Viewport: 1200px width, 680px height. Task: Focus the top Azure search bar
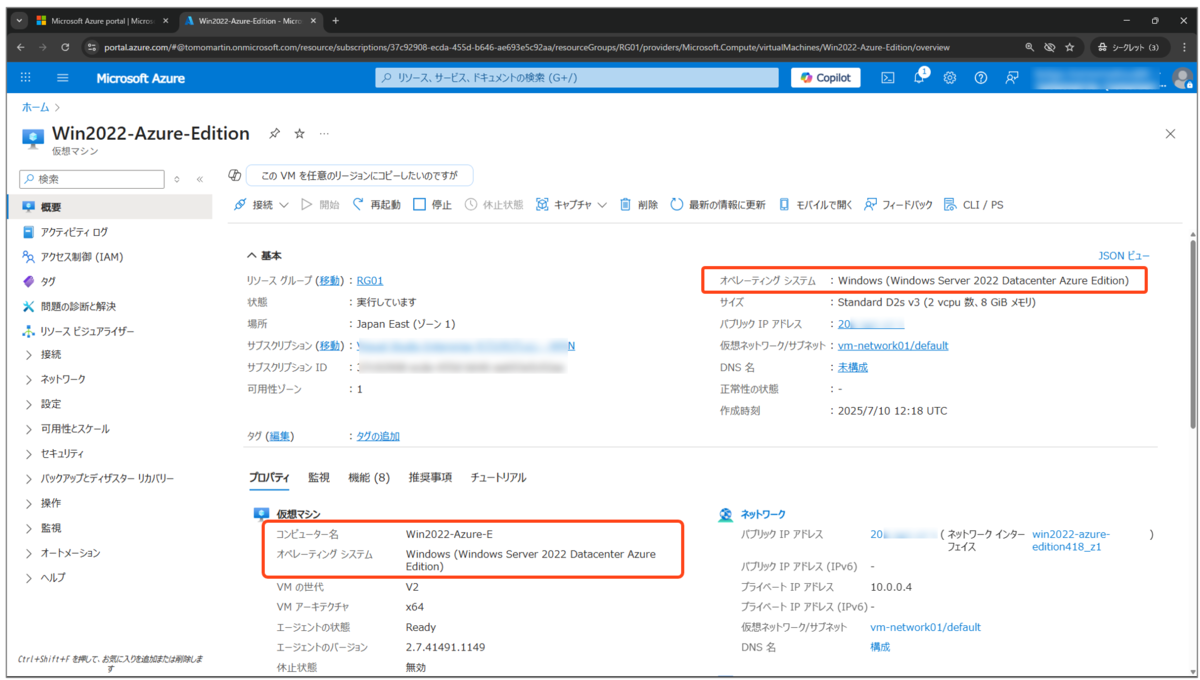[577, 78]
